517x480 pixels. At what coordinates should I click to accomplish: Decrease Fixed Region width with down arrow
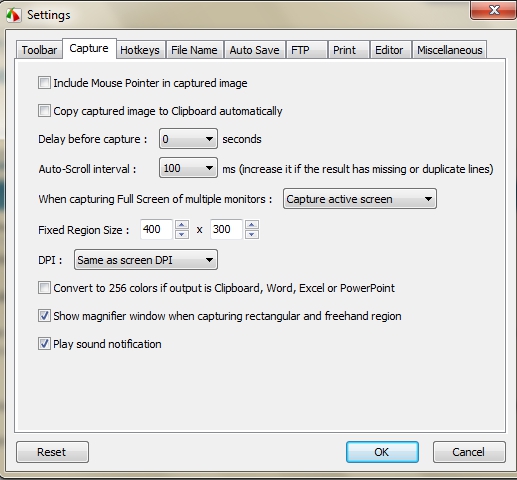coord(182,234)
